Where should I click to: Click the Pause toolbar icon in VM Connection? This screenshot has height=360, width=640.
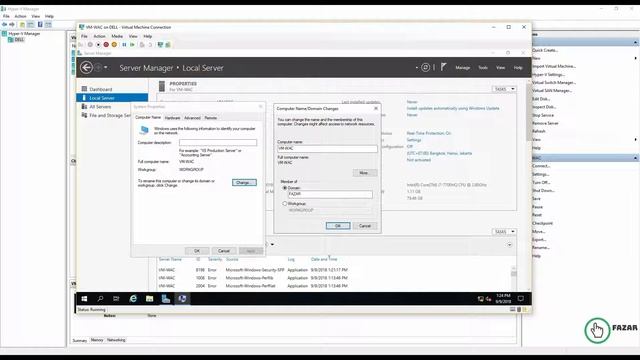coord(124,44)
